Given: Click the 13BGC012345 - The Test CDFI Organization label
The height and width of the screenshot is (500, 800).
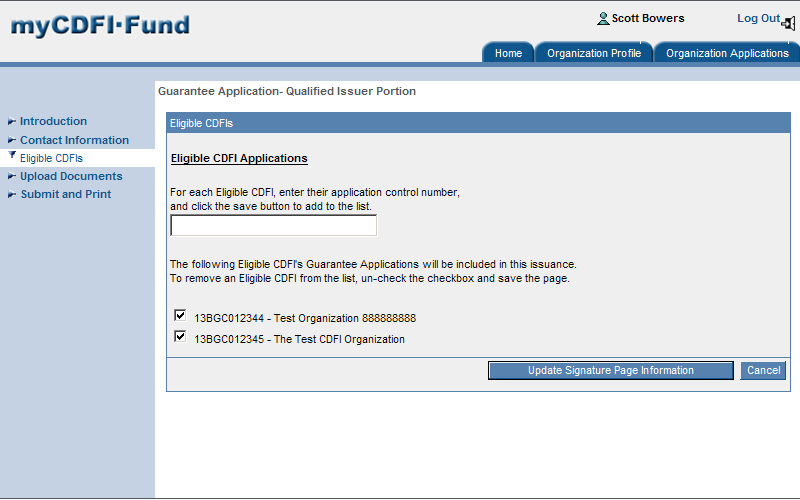Looking at the screenshot, I should pos(299,339).
